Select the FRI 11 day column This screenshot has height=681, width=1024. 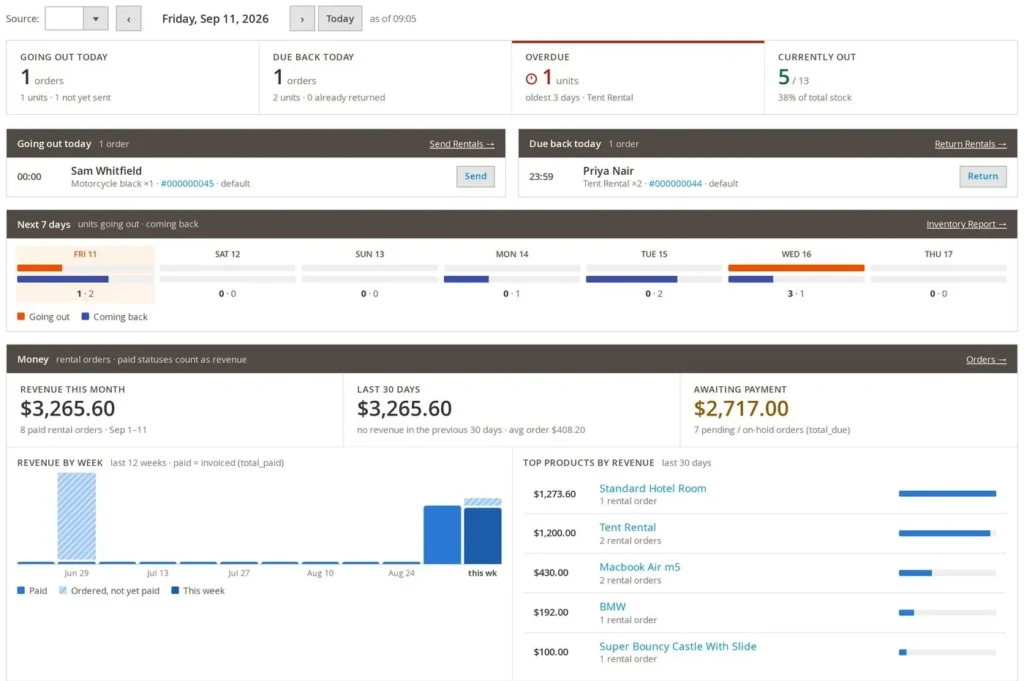(x=85, y=274)
